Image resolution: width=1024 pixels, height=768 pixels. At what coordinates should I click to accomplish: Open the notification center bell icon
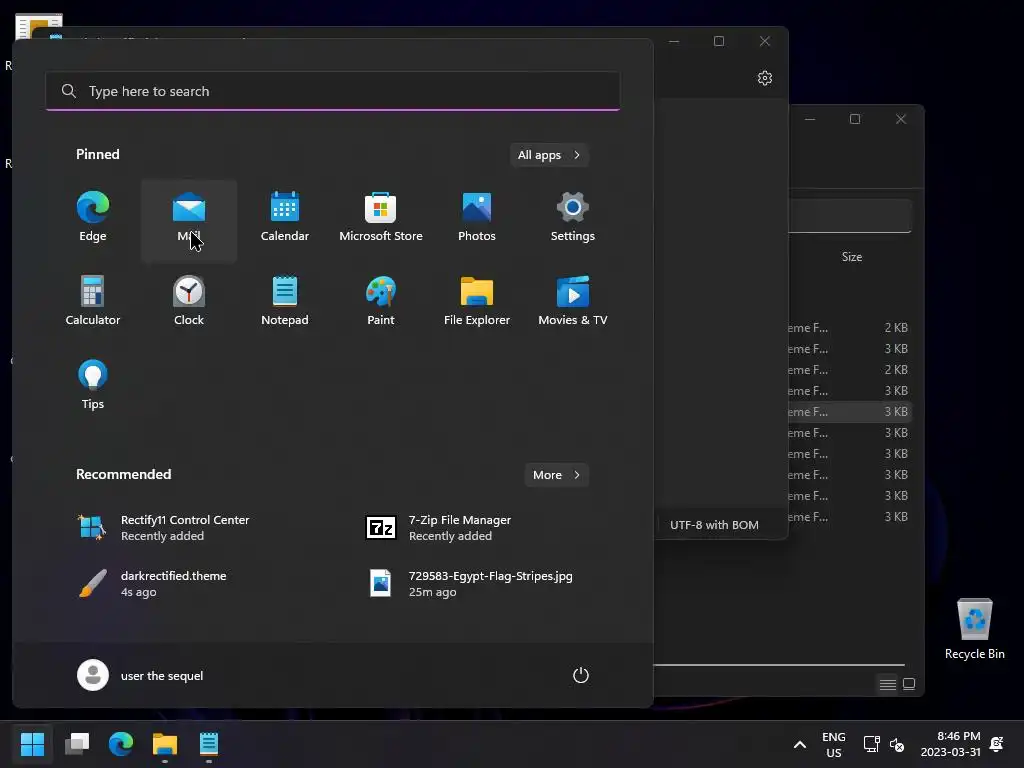click(997, 744)
